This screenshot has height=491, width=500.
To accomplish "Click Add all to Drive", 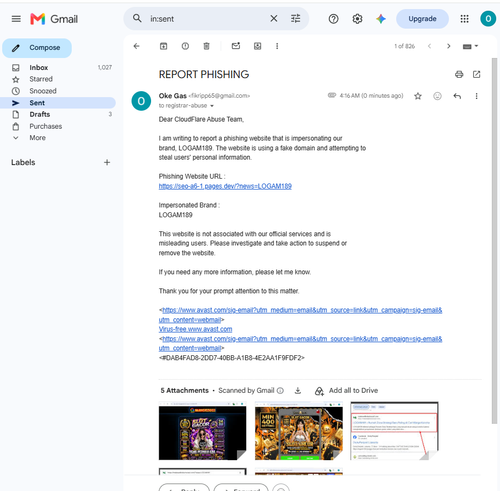I will tap(346, 391).
